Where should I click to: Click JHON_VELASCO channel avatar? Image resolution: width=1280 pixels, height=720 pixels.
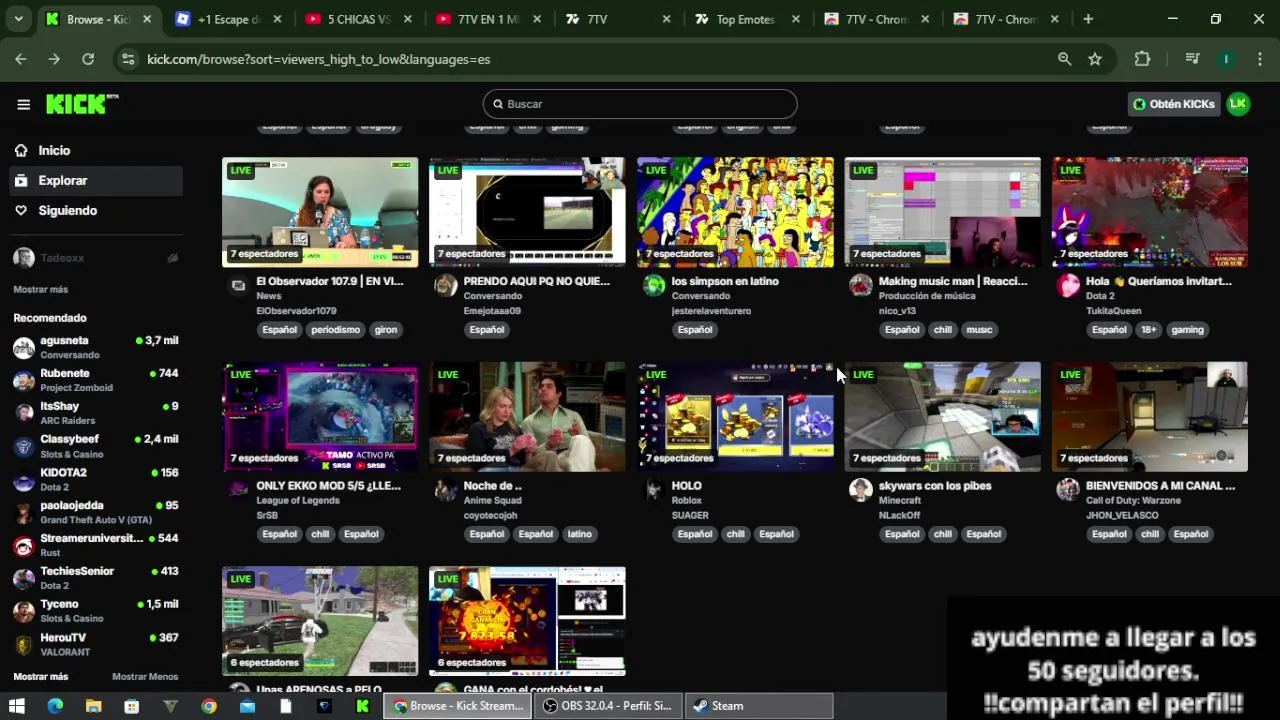point(1069,490)
